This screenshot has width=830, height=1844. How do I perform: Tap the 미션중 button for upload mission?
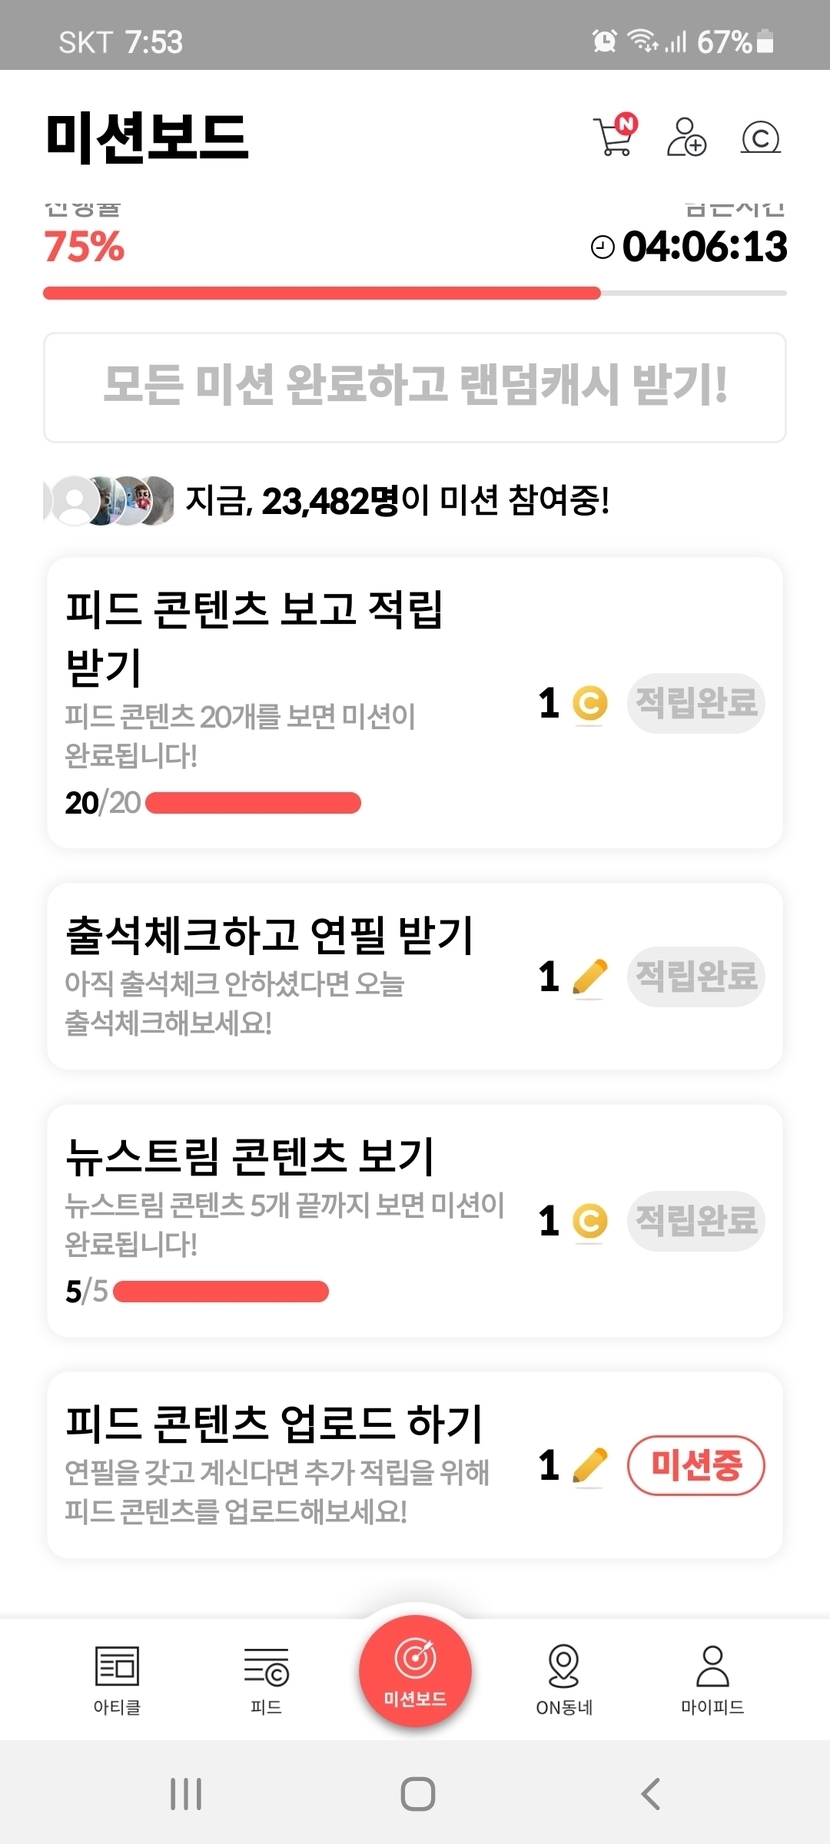(x=696, y=1466)
